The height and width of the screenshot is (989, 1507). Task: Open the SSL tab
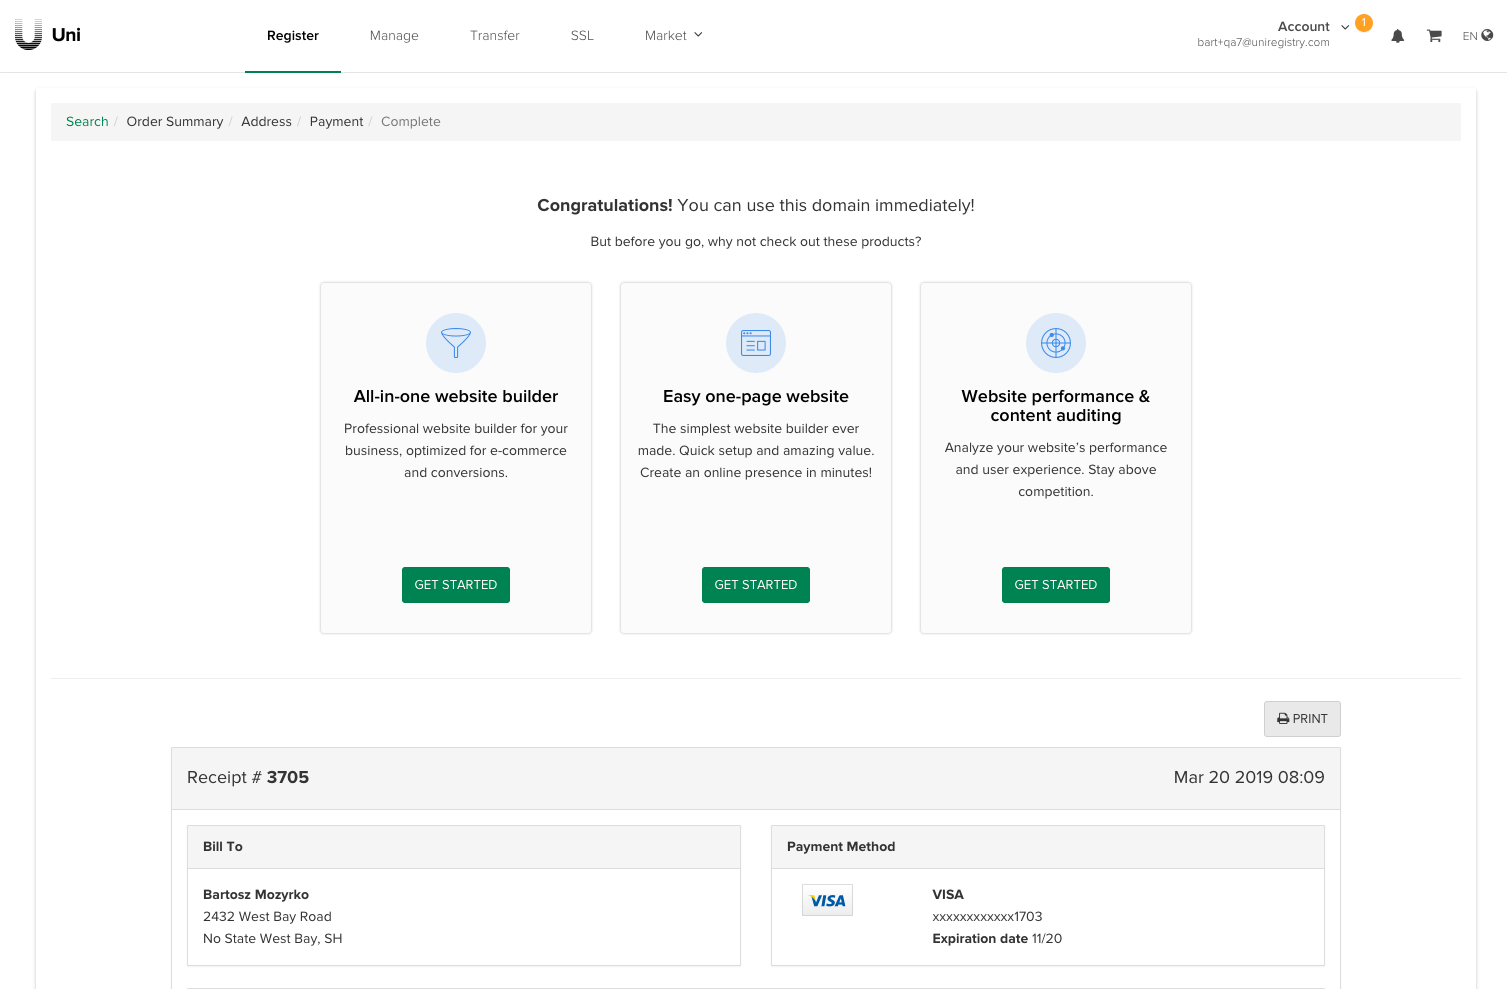[582, 36]
